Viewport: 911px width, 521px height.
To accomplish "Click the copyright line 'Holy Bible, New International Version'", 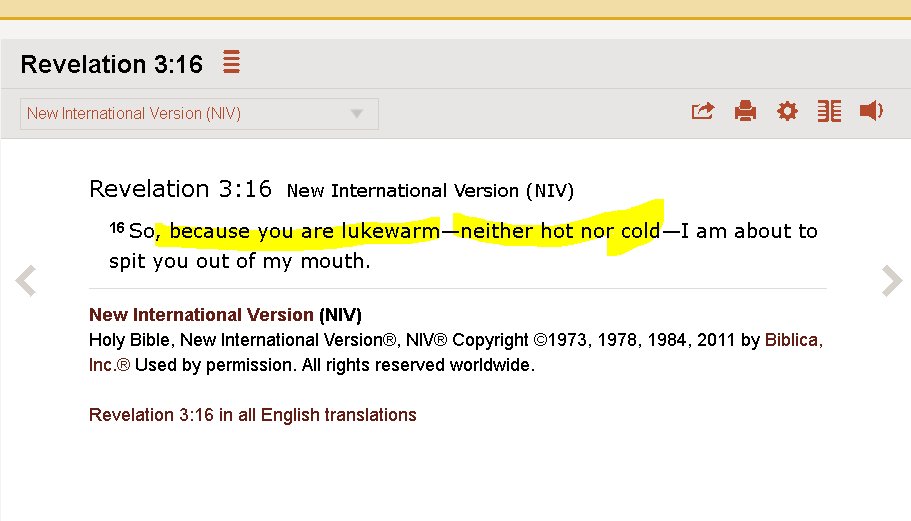I will click(x=243, y=340).
